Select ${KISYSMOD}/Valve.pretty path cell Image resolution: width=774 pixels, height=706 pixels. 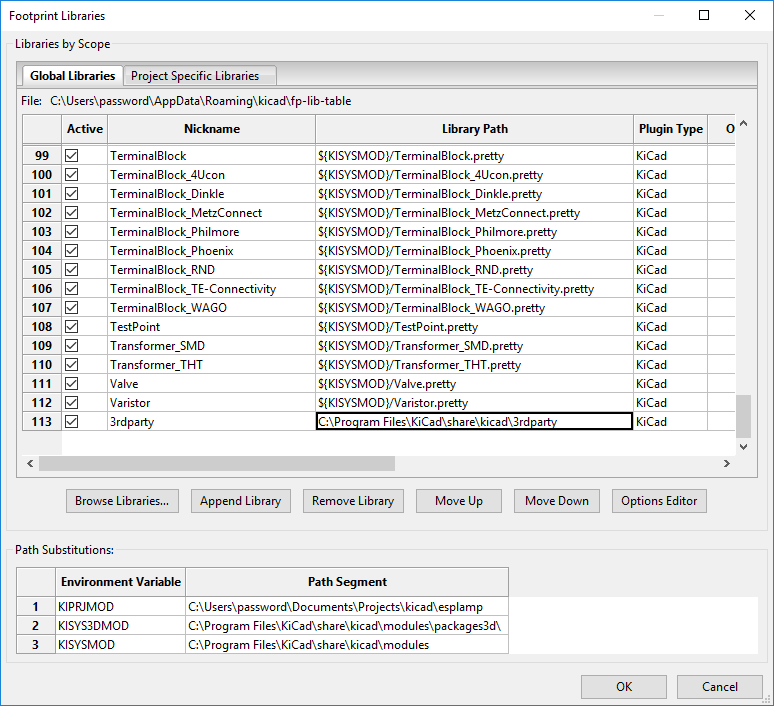pos(474,384)
